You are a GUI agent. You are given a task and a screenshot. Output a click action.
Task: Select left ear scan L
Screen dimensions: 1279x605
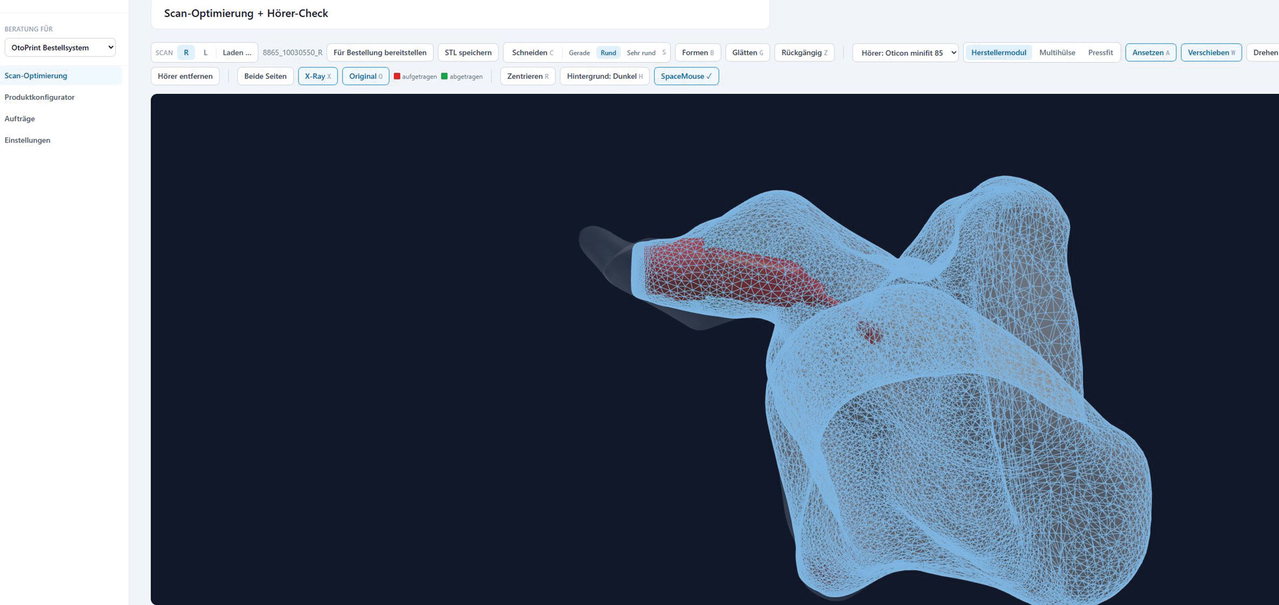pyautogui.click(x=206, y=52)
